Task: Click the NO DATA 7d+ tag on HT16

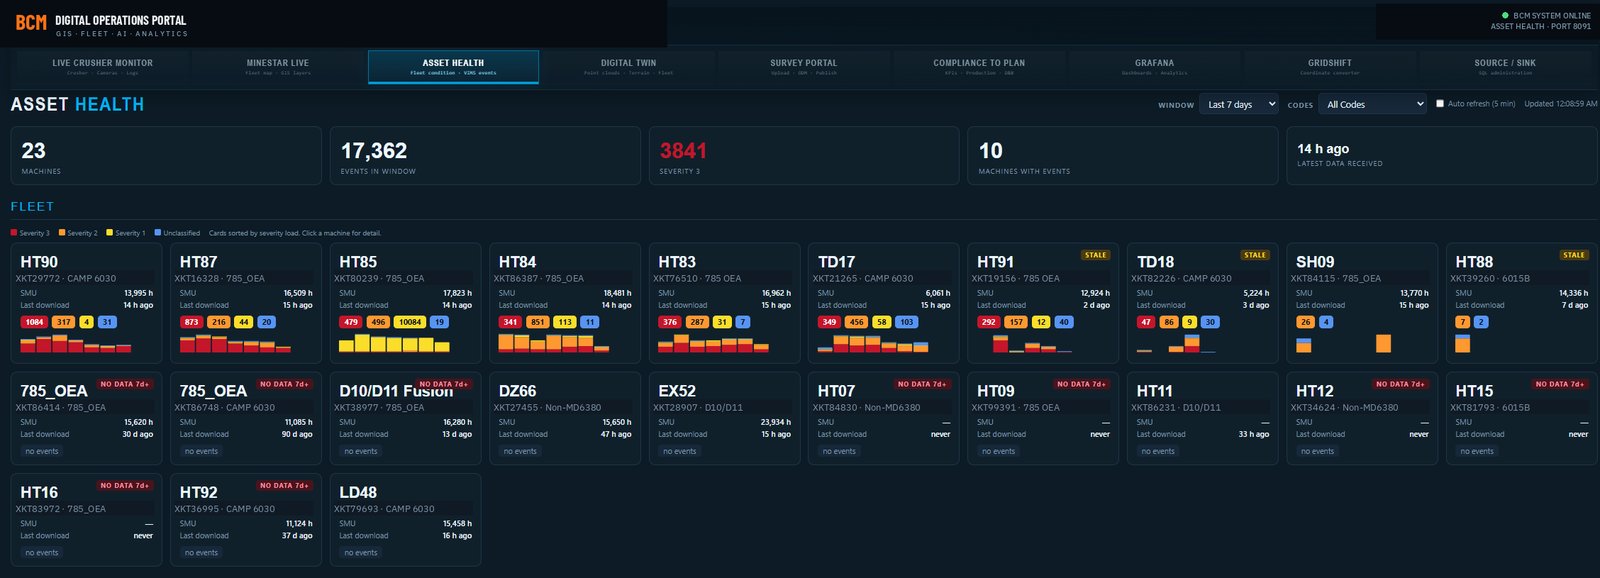Action: tap(125, 485)
